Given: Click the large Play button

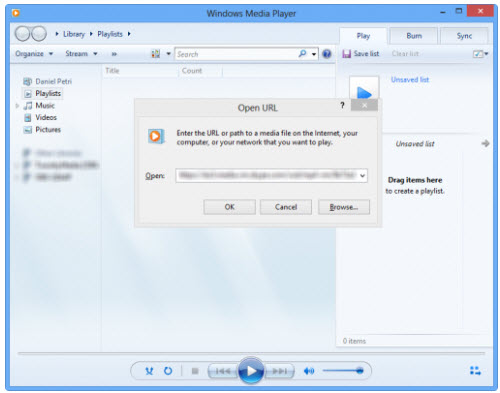Looking at the screenshot, I should pos(251,371).
